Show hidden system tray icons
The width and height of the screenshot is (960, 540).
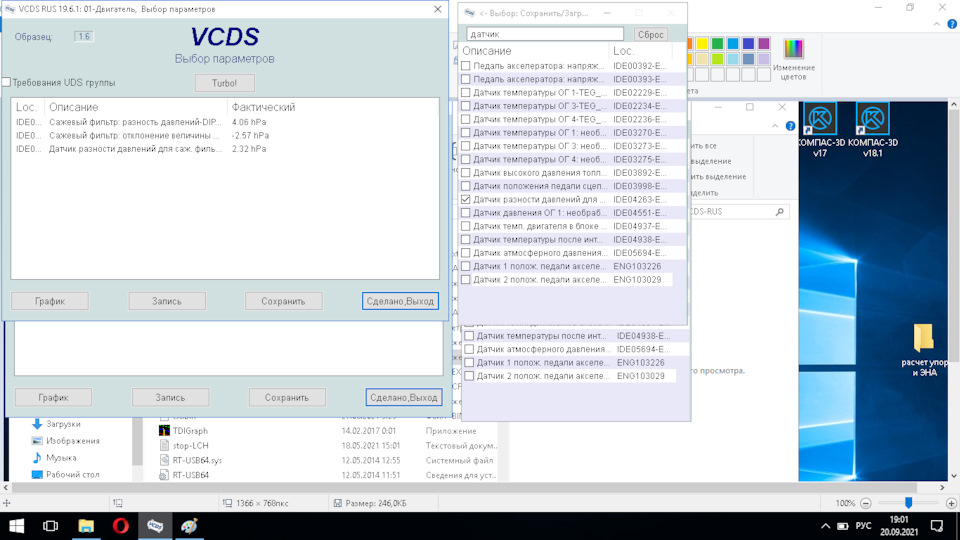[825, 526]
